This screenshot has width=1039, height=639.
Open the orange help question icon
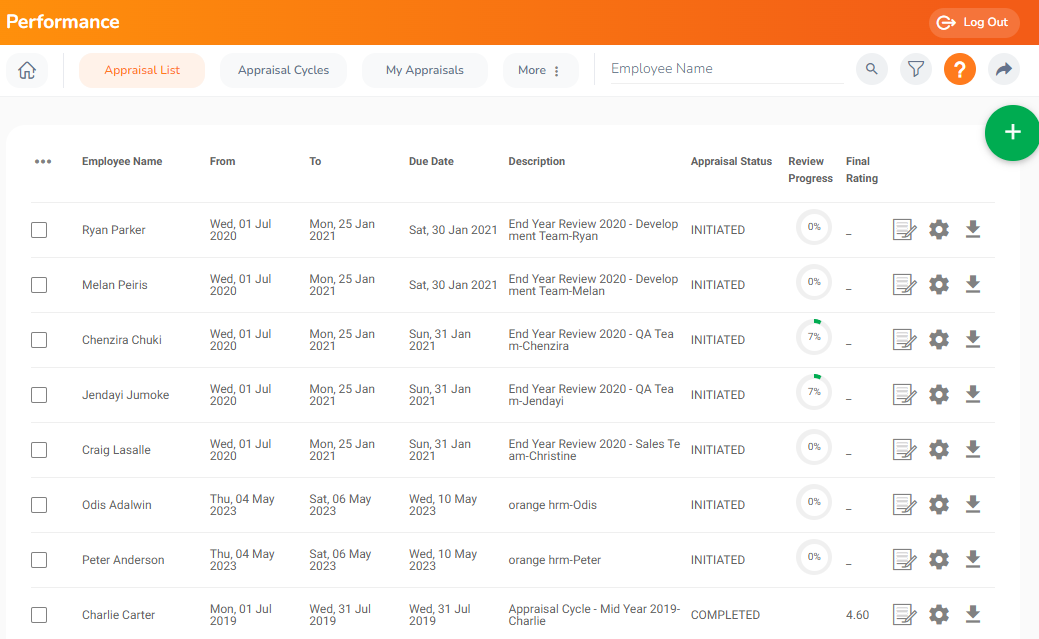pos(959,69)
